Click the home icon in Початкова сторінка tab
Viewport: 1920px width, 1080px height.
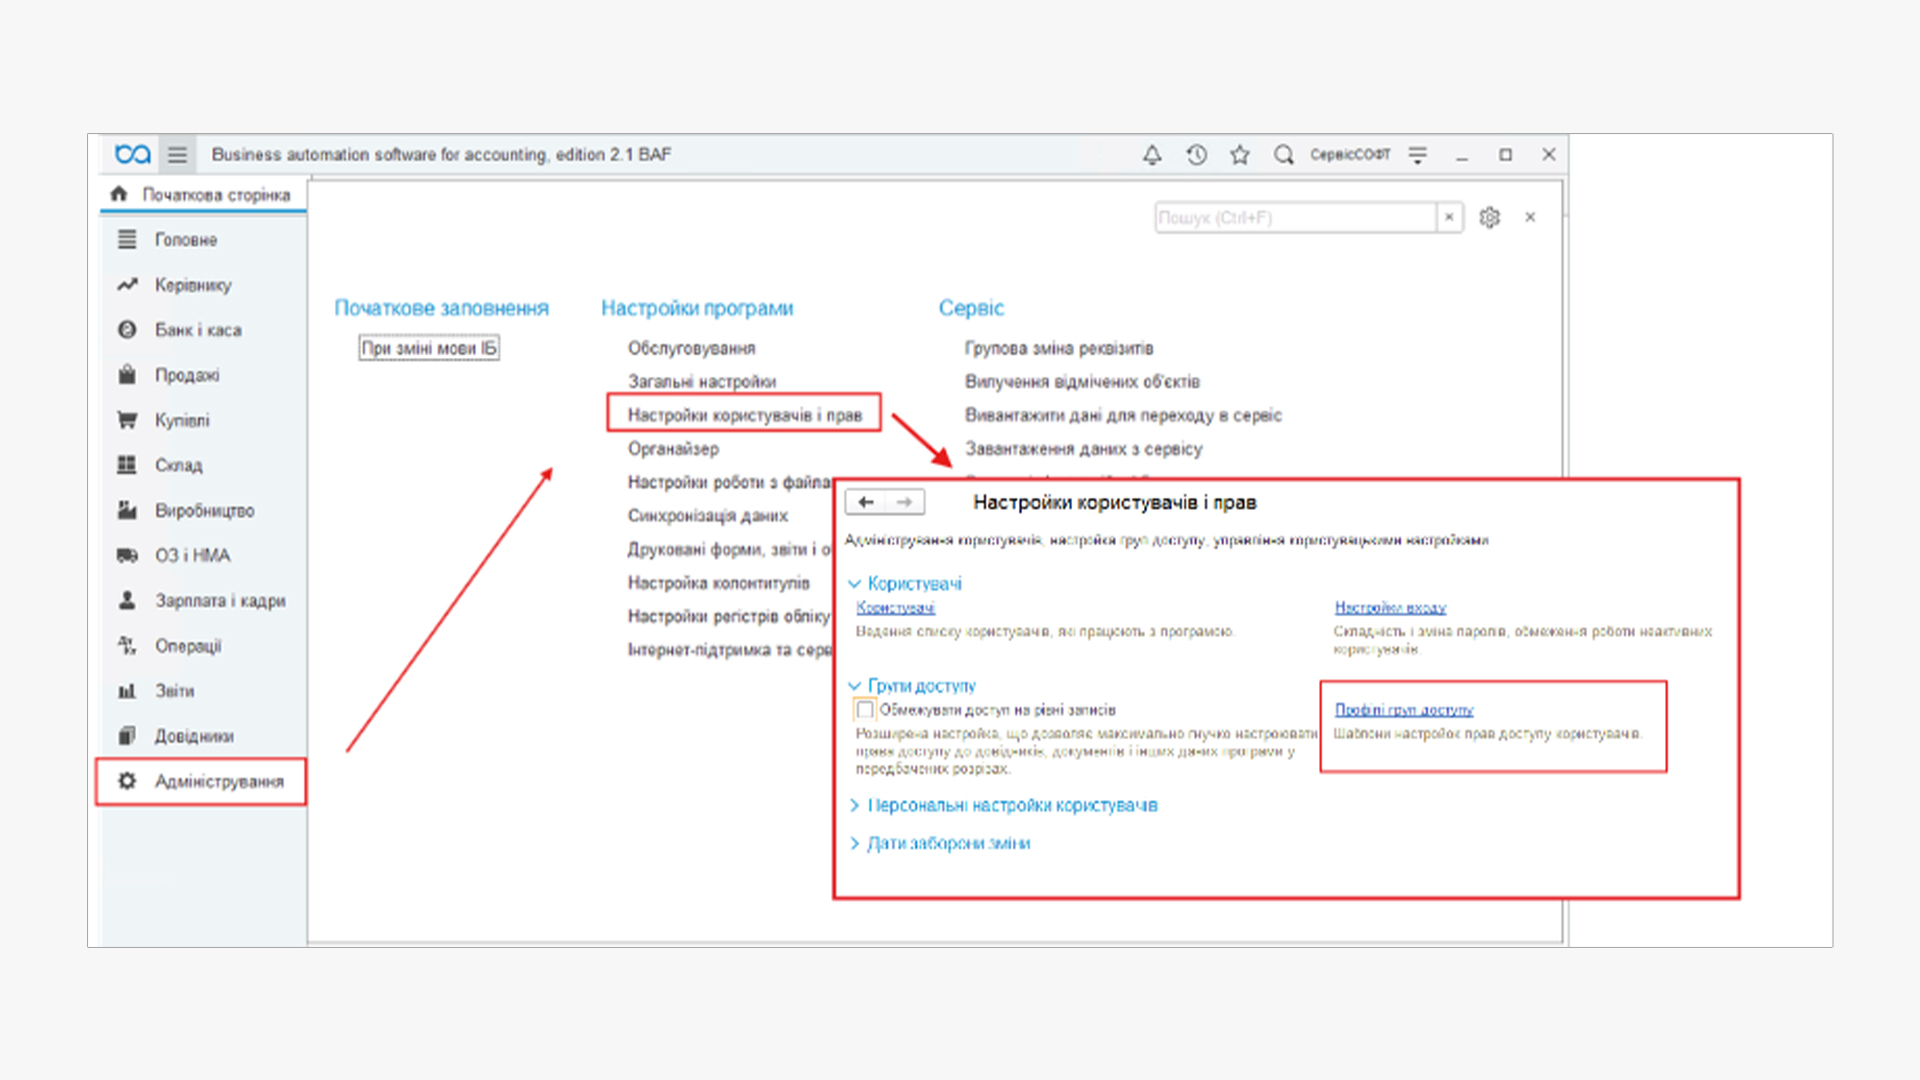tap(119, 194)
